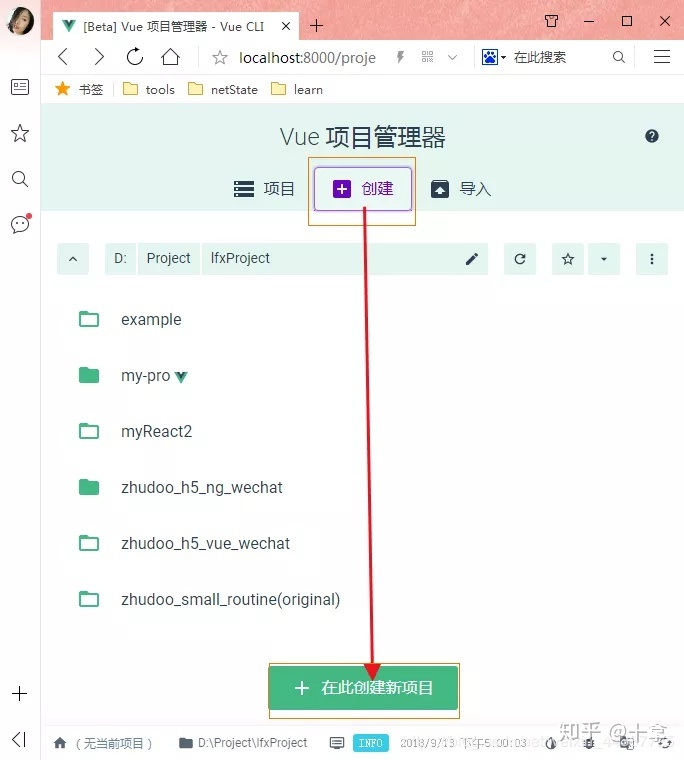The image size is (684, 760).
Task: Switch to the 项目 tab
Action: (264, 189)
